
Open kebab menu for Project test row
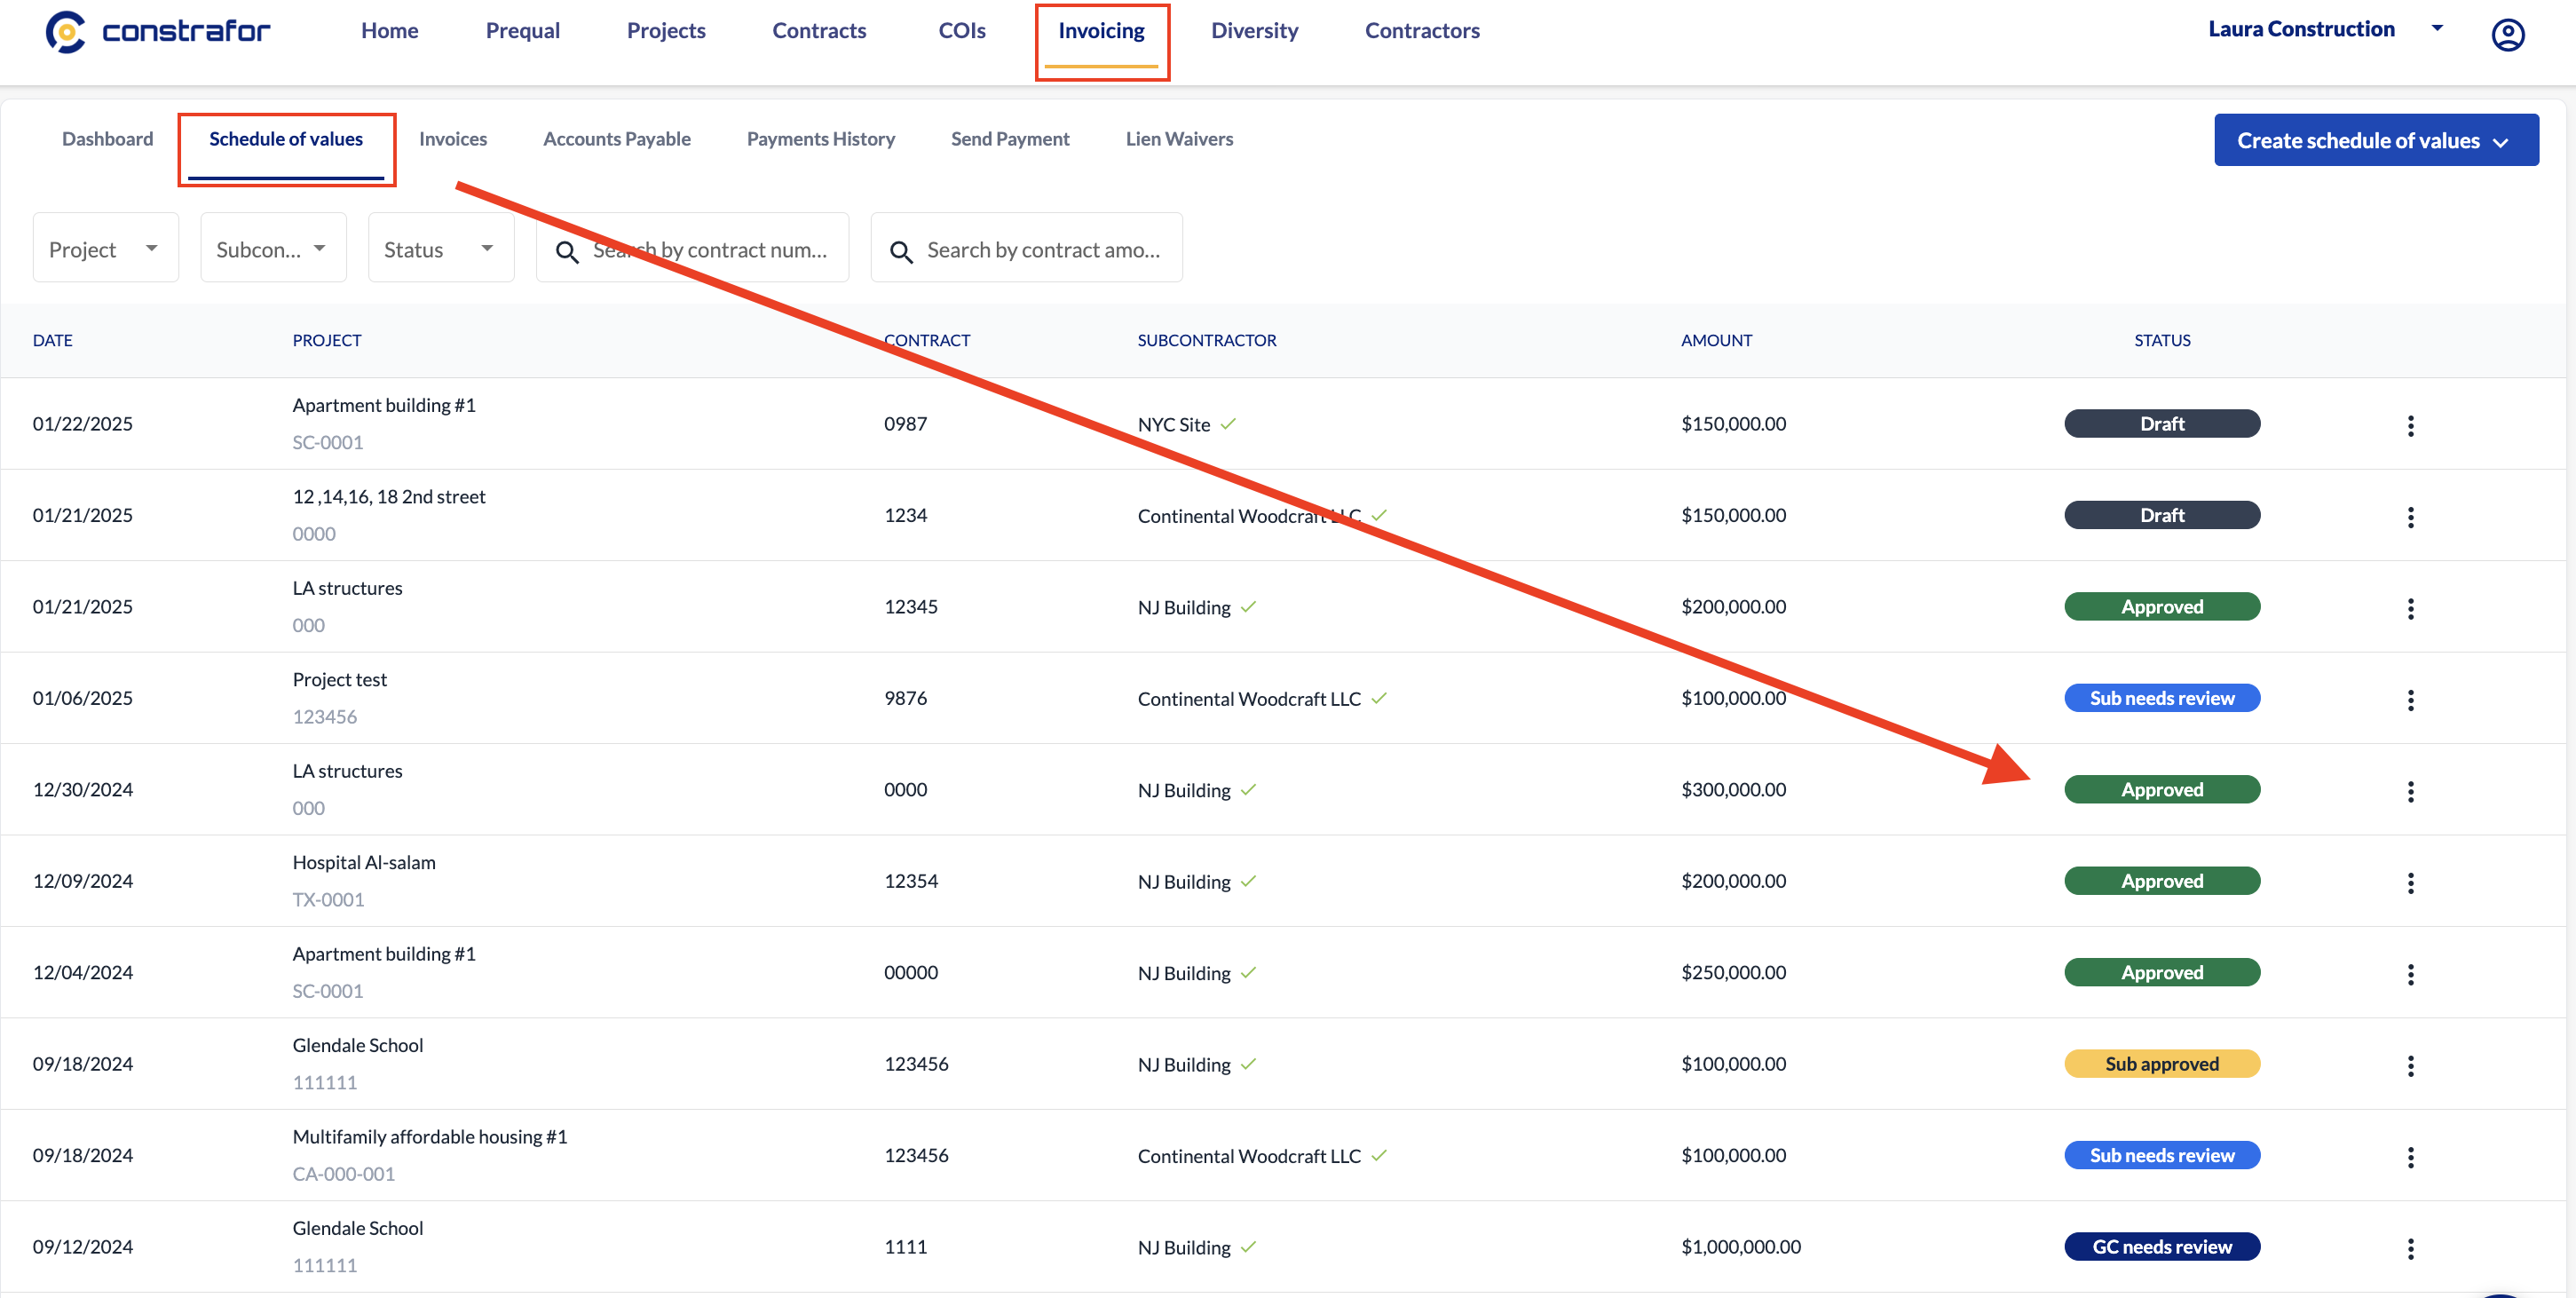(2410, 700)
